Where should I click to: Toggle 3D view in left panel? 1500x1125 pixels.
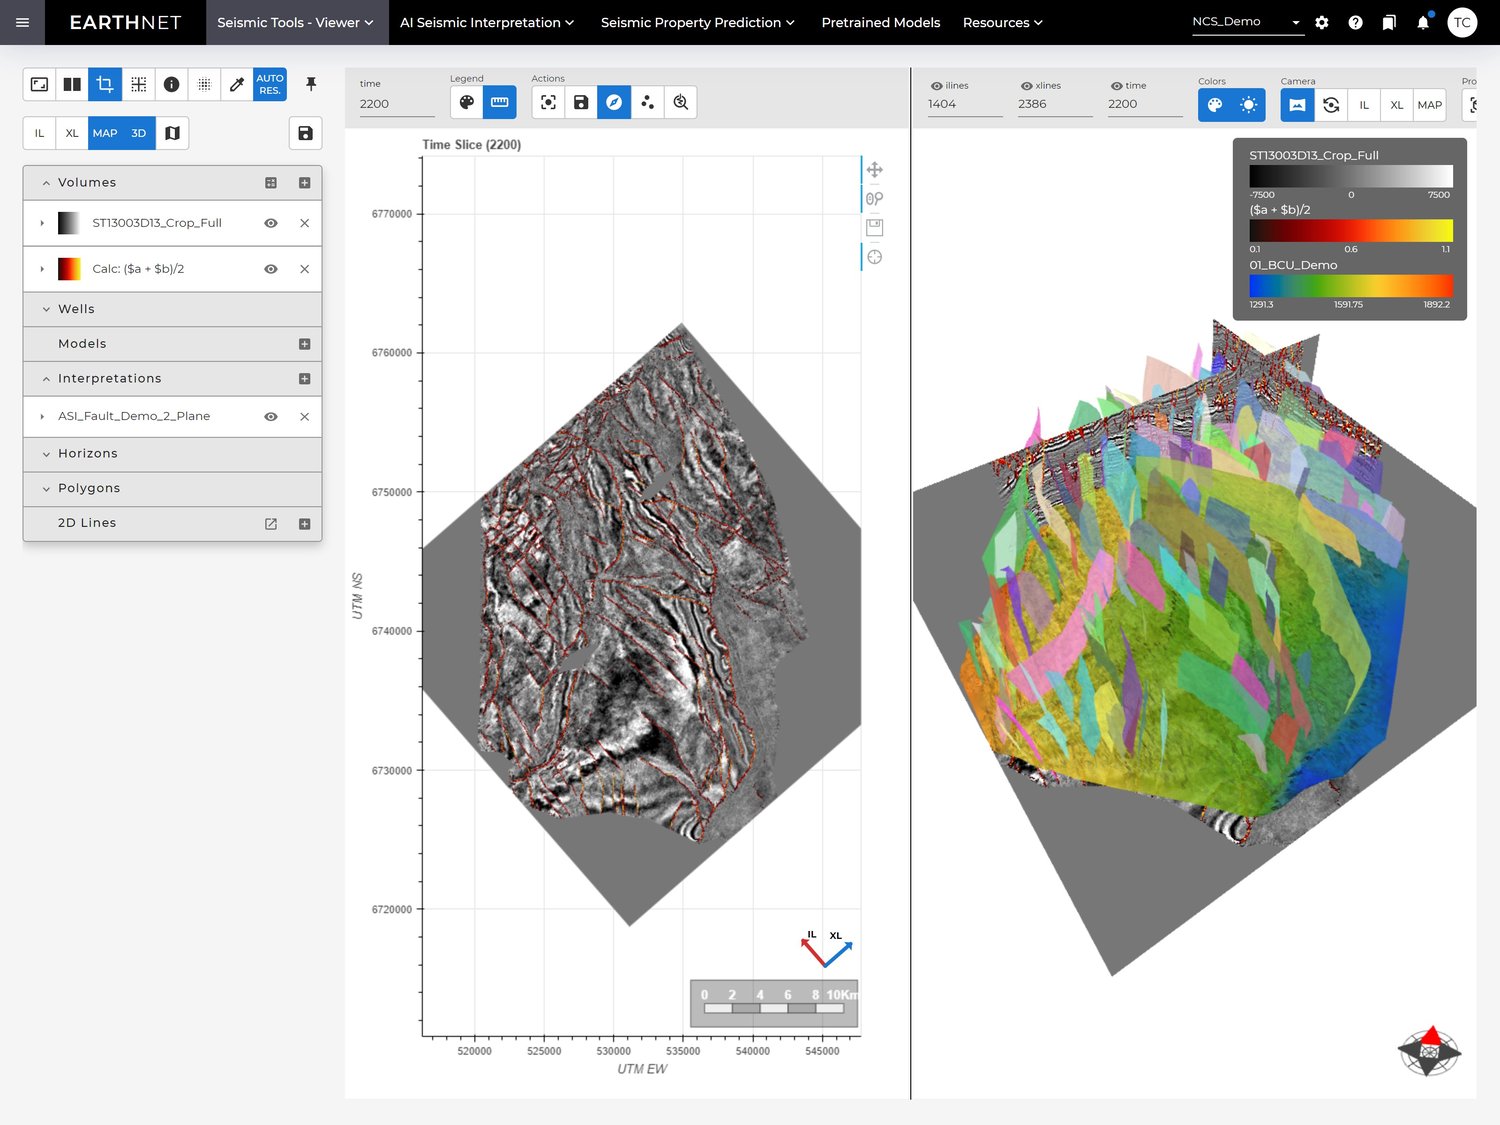coord(139,133)
